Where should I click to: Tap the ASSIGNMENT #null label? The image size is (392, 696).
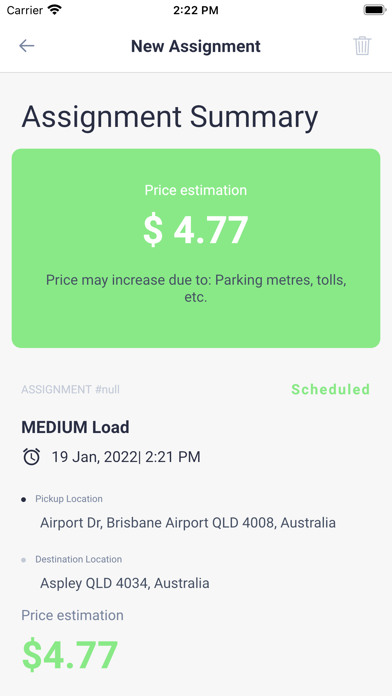tap(71, 390)
